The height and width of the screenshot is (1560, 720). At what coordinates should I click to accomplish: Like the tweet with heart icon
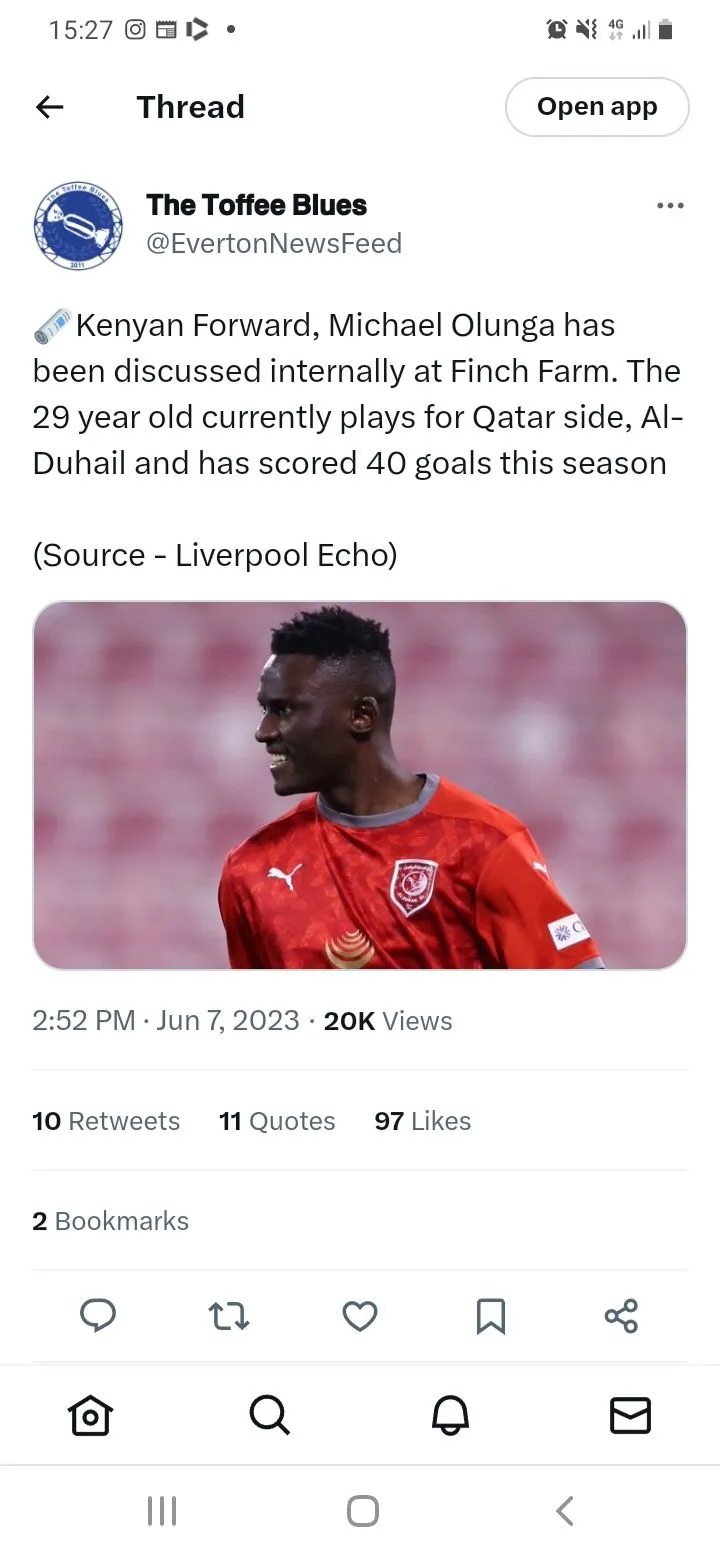pyautogui.click(x=360, y=1316)
